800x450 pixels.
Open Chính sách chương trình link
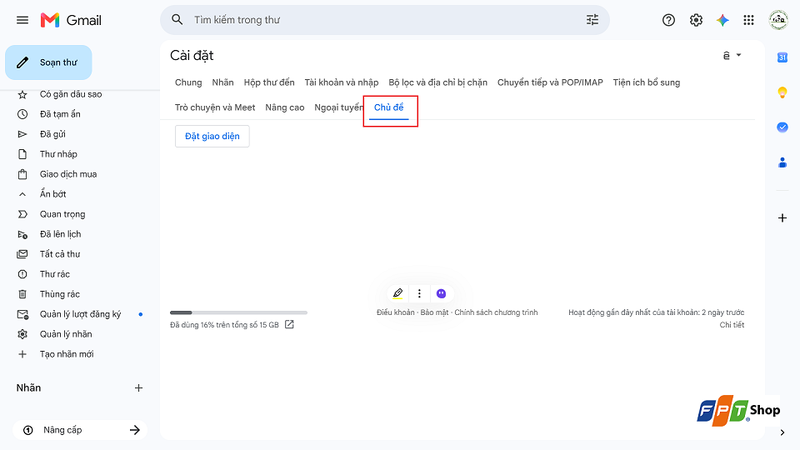pyautogui.click(x=496, y=312)
